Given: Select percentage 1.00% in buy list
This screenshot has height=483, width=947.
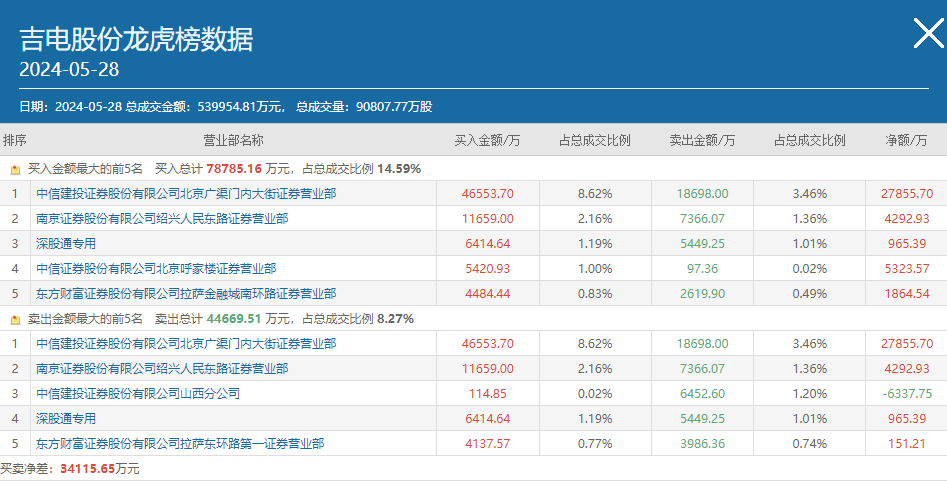Looking at the screenshot, I should tap(595, 269).
